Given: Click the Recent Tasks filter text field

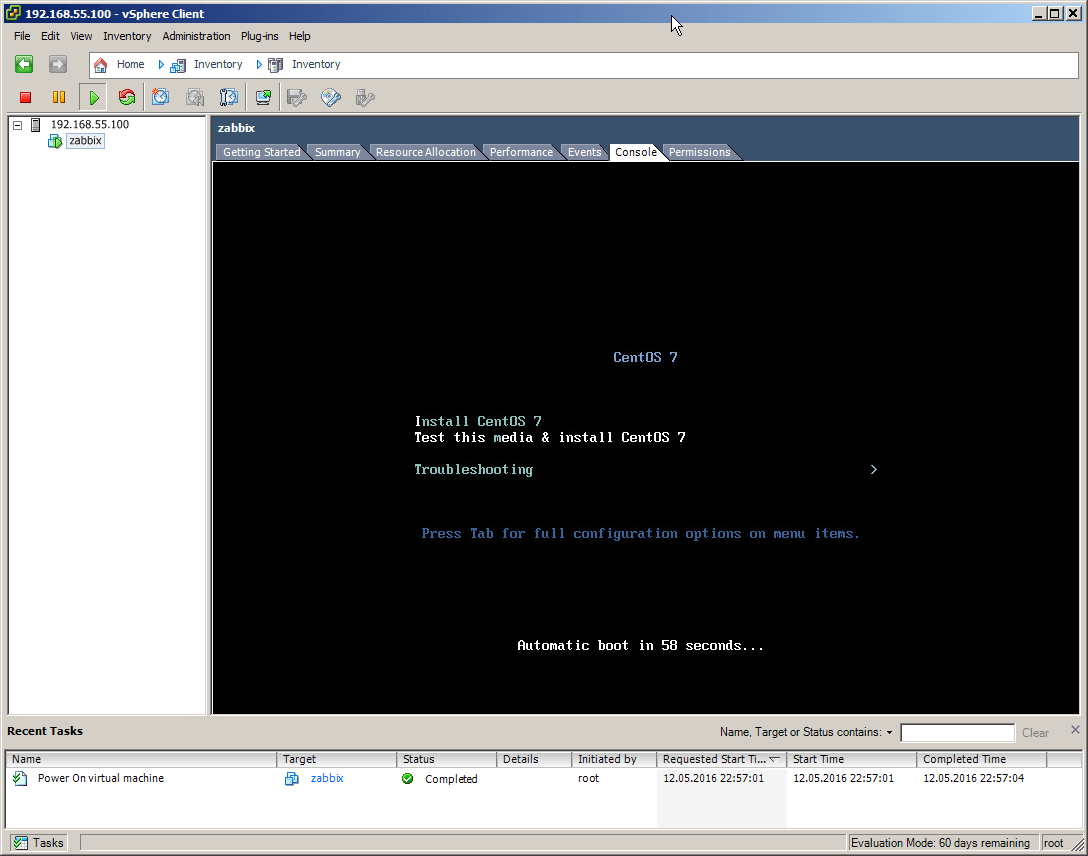Looking at the screenshot, I should [957, 733].
